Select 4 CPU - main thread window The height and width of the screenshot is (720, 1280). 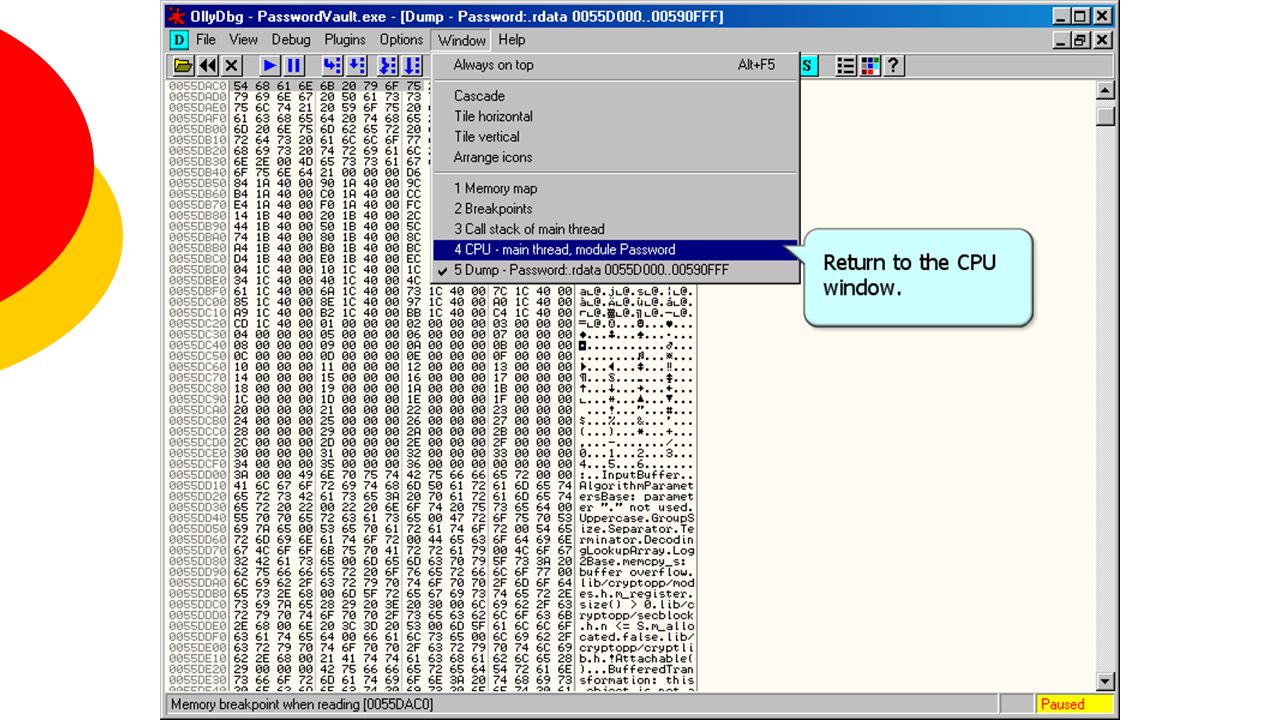click(616, 250)
